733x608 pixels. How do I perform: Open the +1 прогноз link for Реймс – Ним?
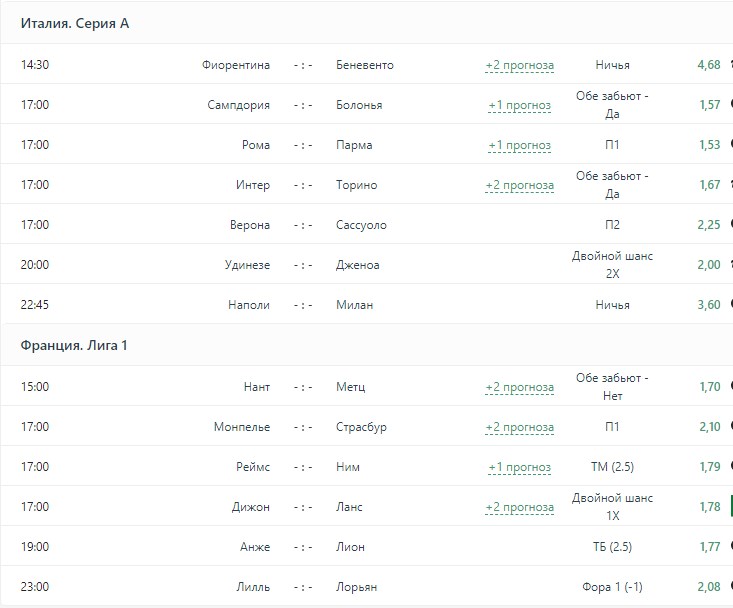click(519, 467)
